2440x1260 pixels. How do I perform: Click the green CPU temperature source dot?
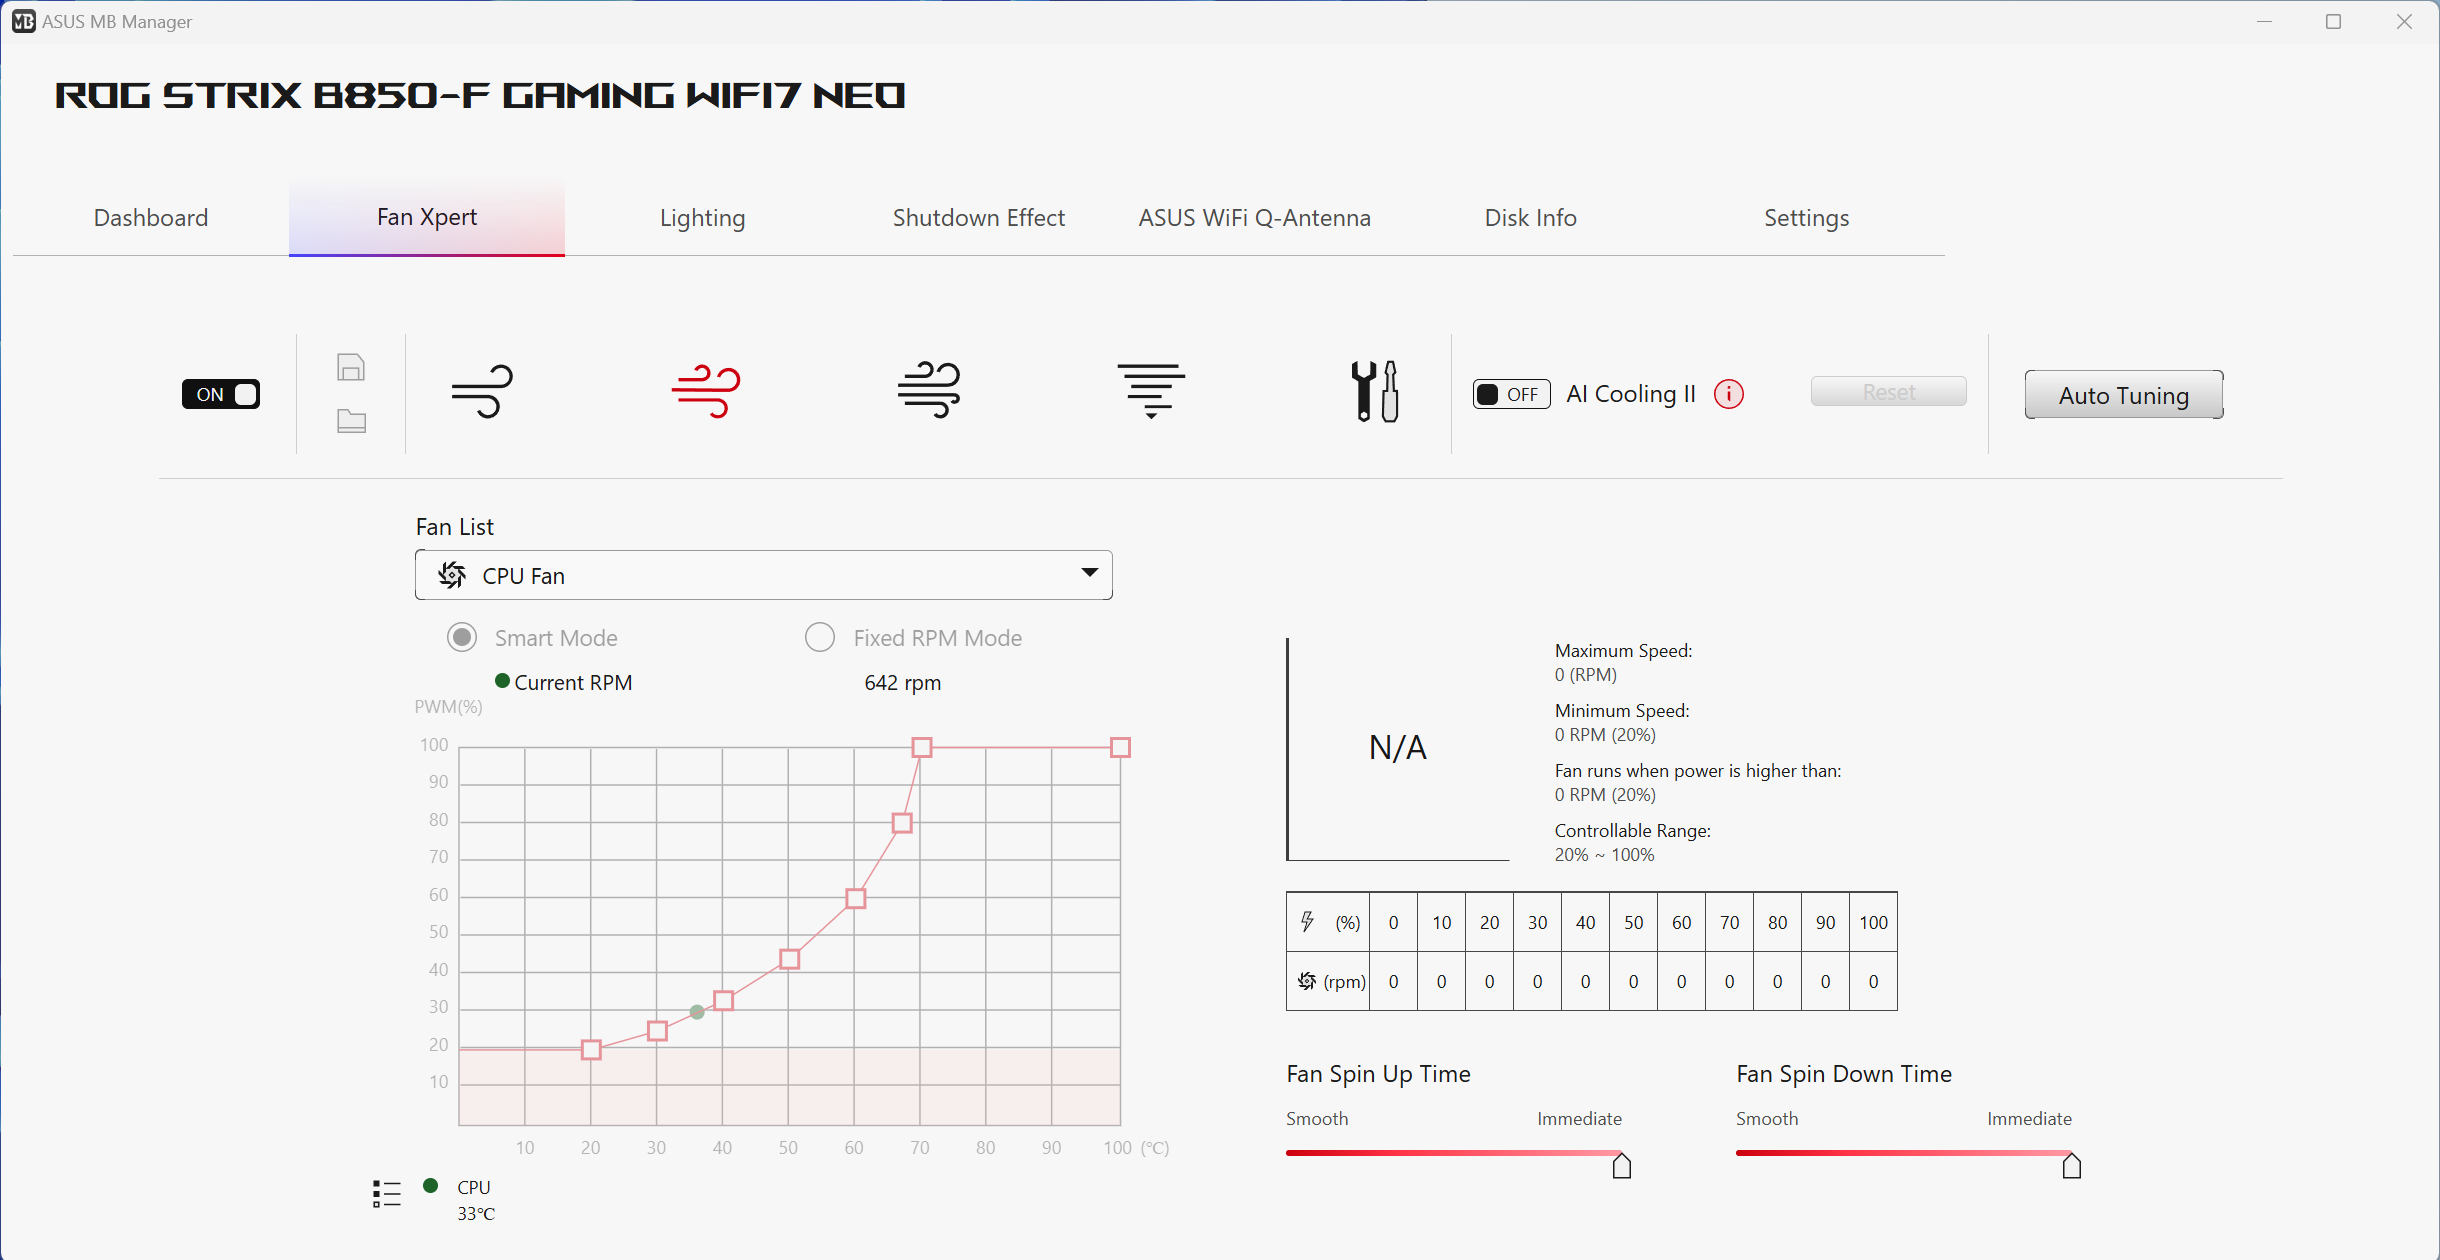(431, 1186)
